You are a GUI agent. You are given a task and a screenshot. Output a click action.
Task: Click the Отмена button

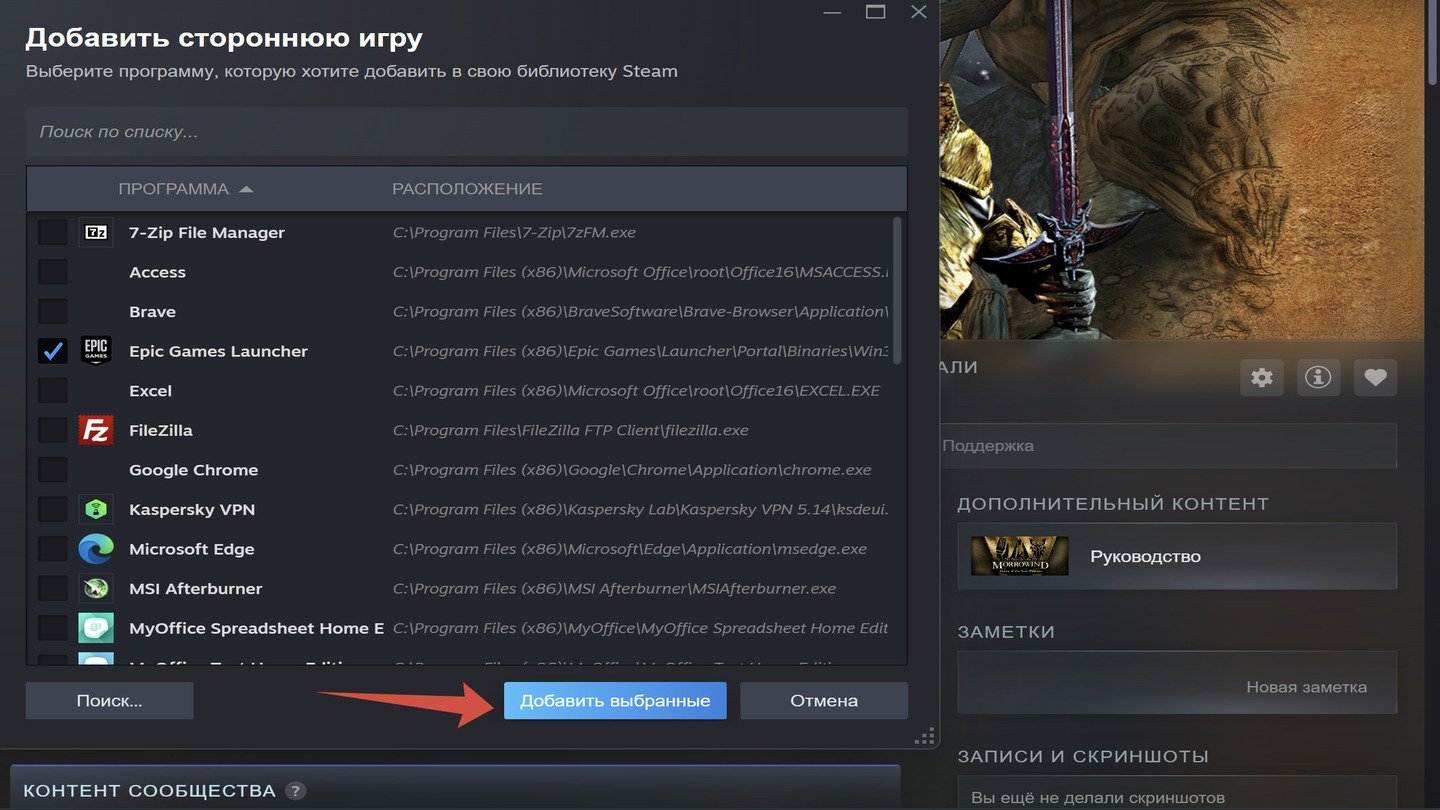[824, 701]
